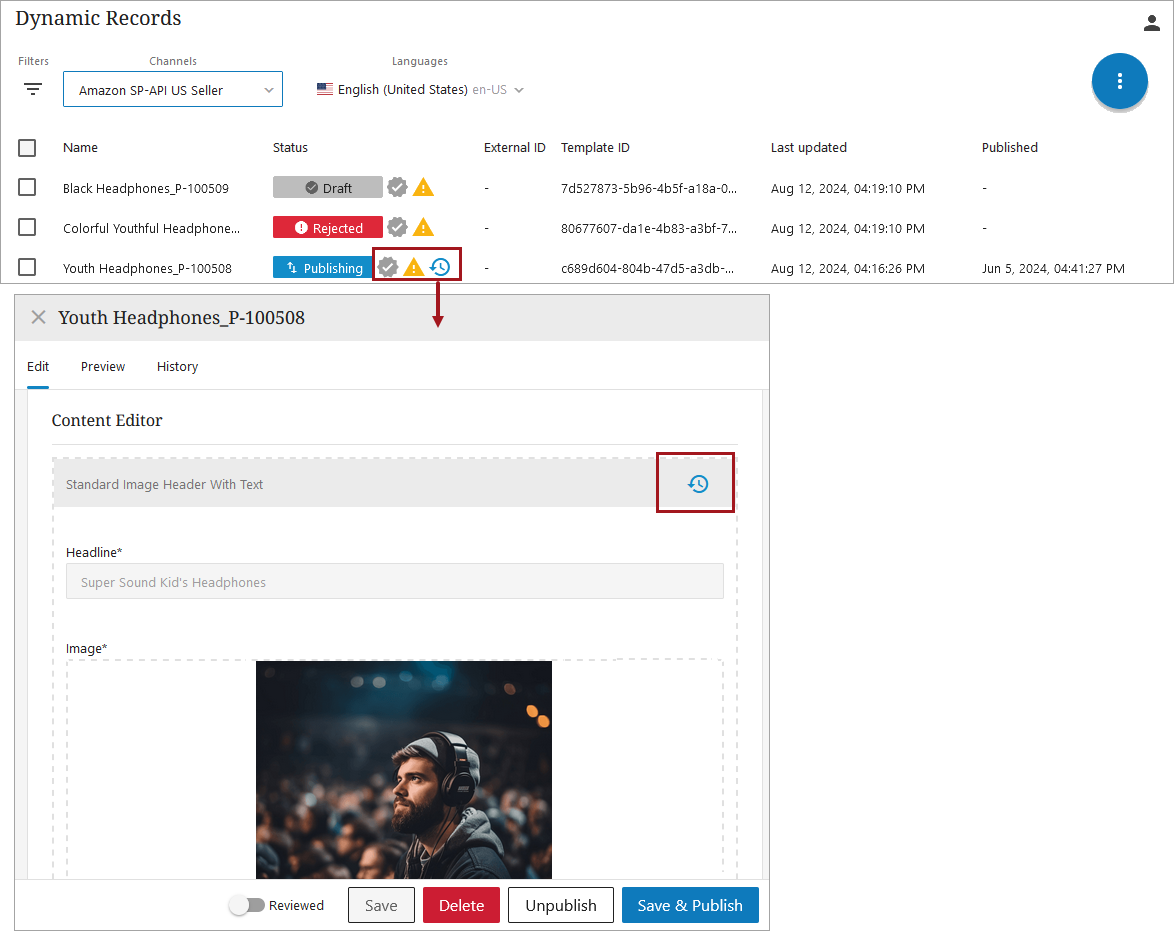Click the Save & Publish button

[689, 905]
